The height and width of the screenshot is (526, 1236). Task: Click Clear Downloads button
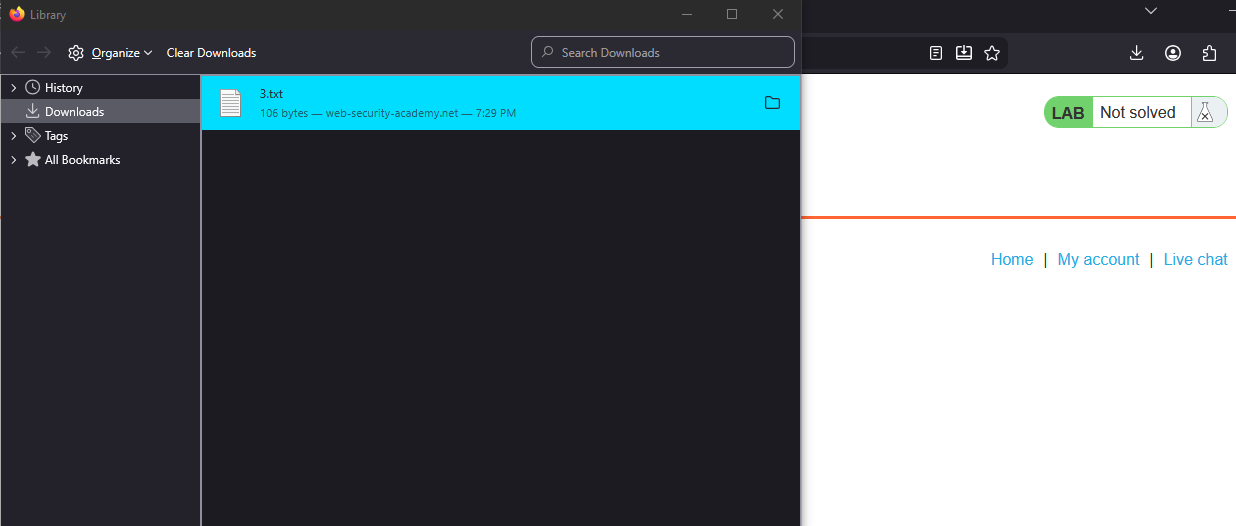pyautogui.click(x=211, y=53)
